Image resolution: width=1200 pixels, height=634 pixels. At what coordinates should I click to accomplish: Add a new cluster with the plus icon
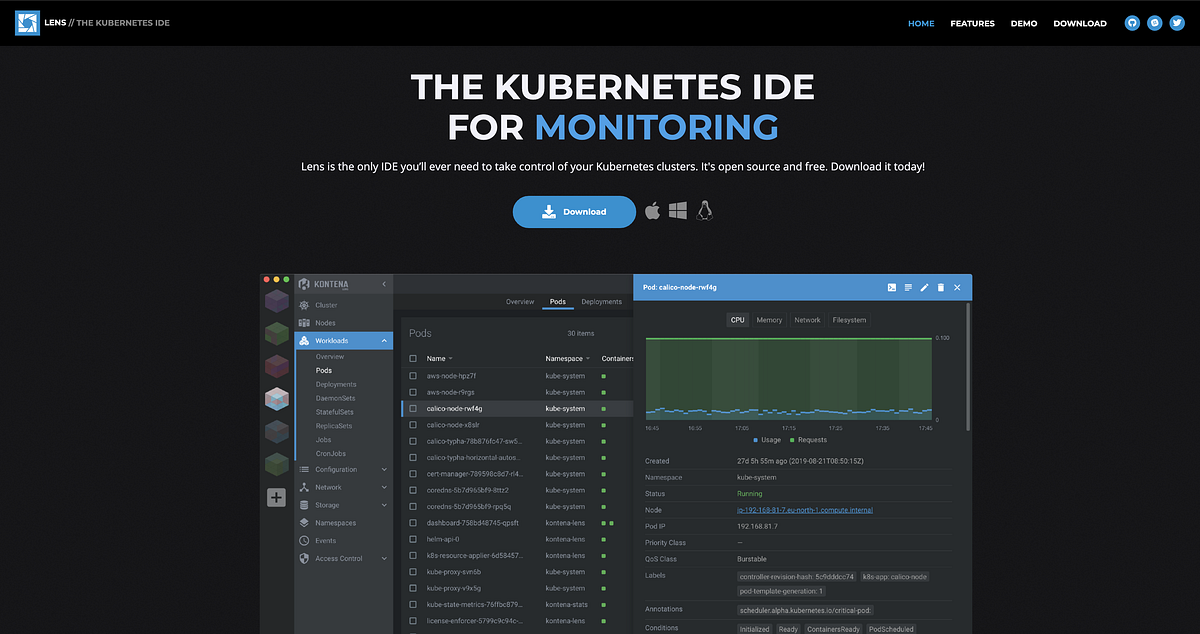[x=277, y=496]
